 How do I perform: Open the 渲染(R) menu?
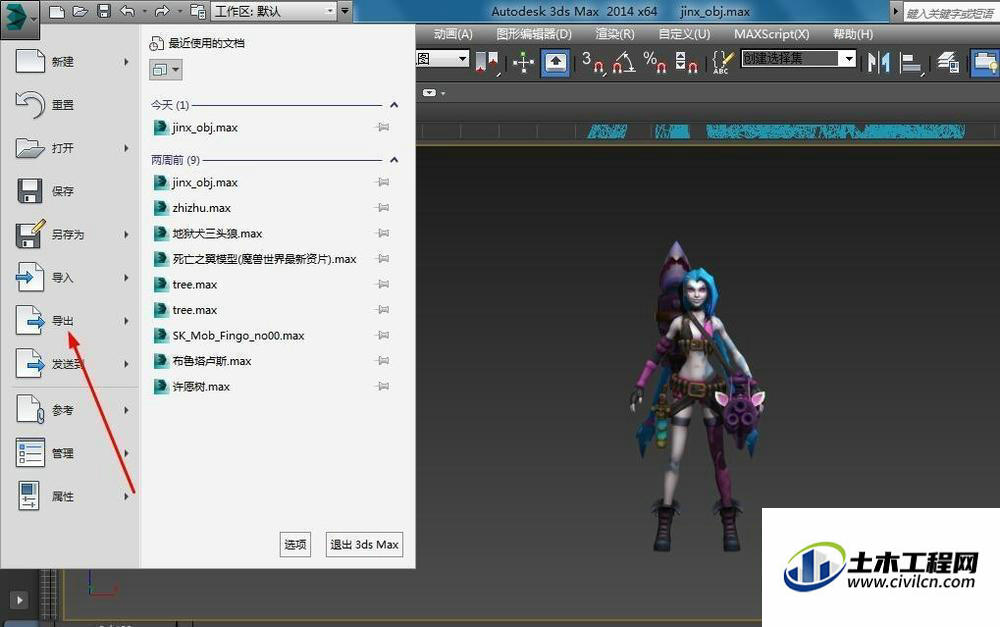pos(615,34)
